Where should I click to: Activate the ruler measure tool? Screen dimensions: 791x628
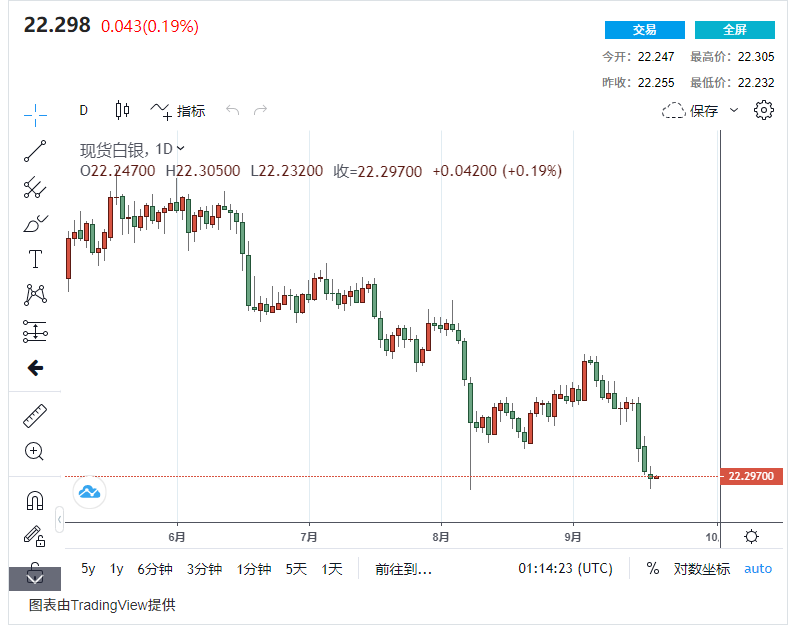click(35, 415)
